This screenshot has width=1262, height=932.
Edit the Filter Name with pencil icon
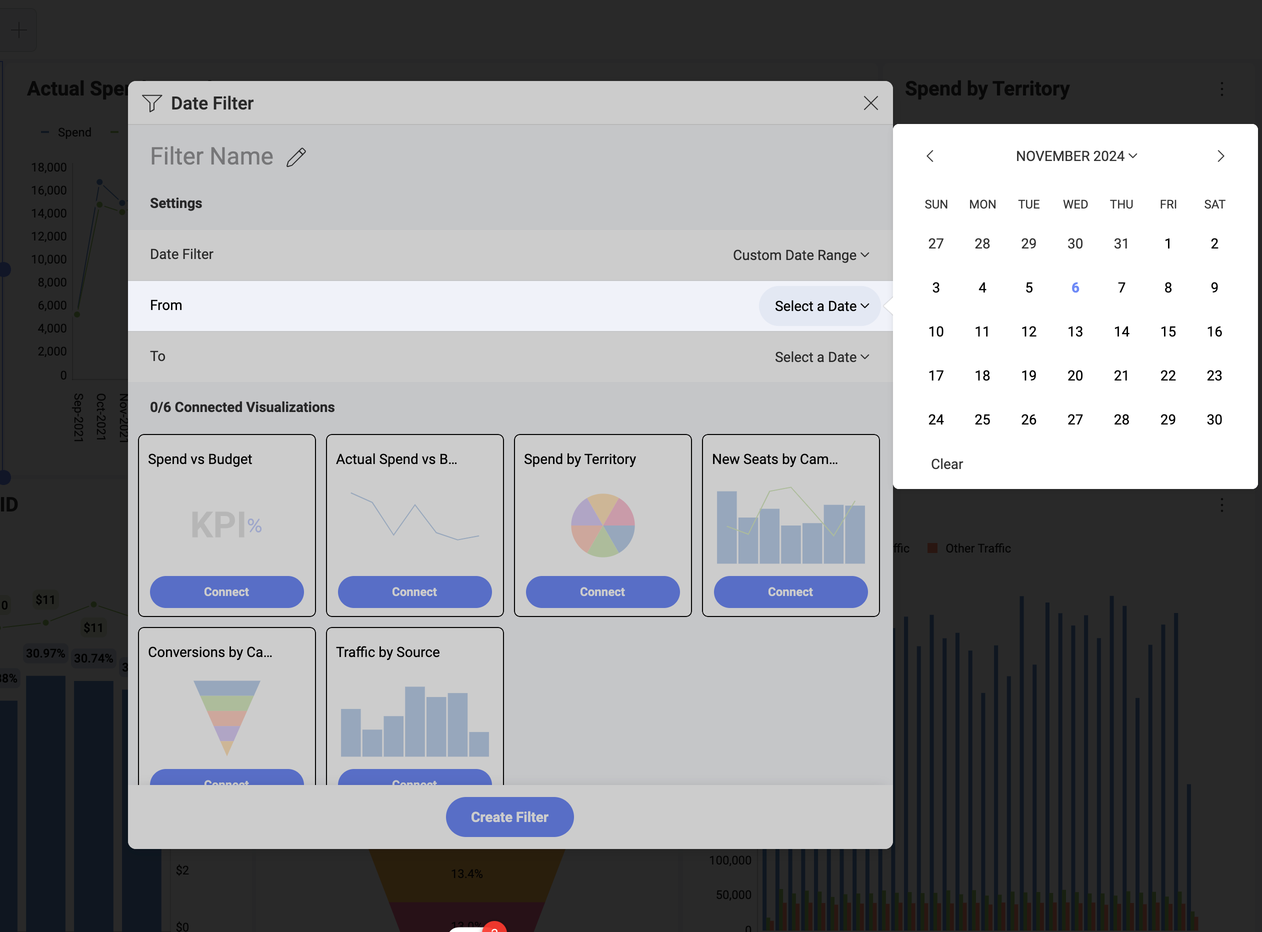pyautogui.click(x=296, y=157)
